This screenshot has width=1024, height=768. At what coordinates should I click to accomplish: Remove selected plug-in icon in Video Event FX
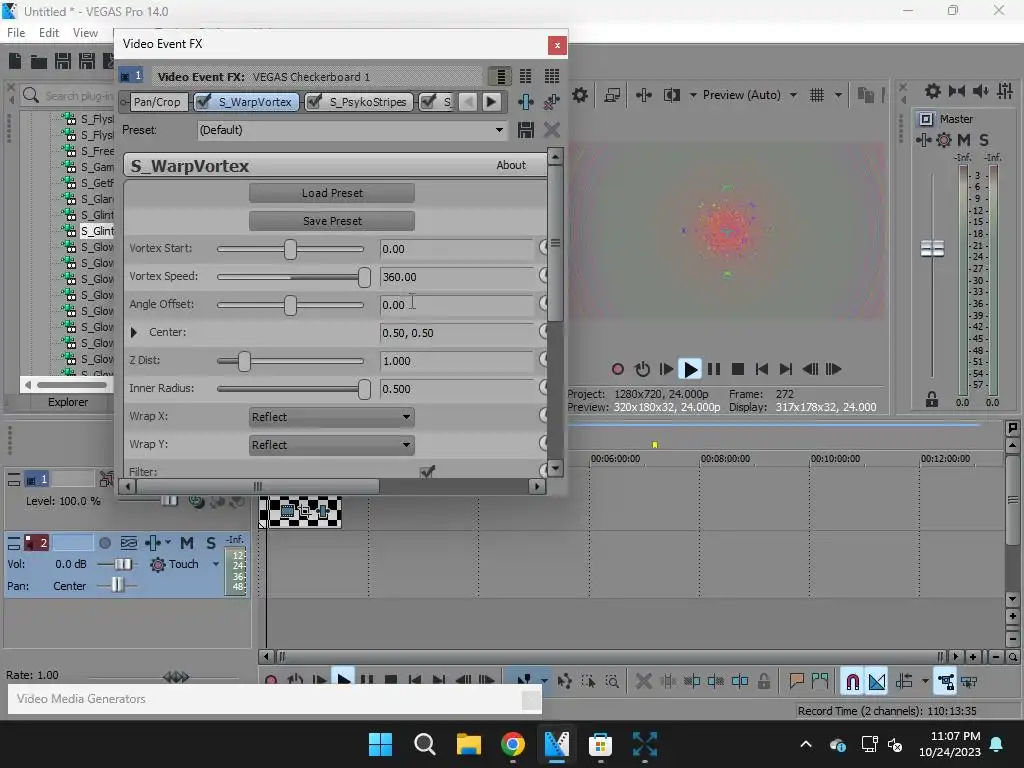(x=551, y=102)
